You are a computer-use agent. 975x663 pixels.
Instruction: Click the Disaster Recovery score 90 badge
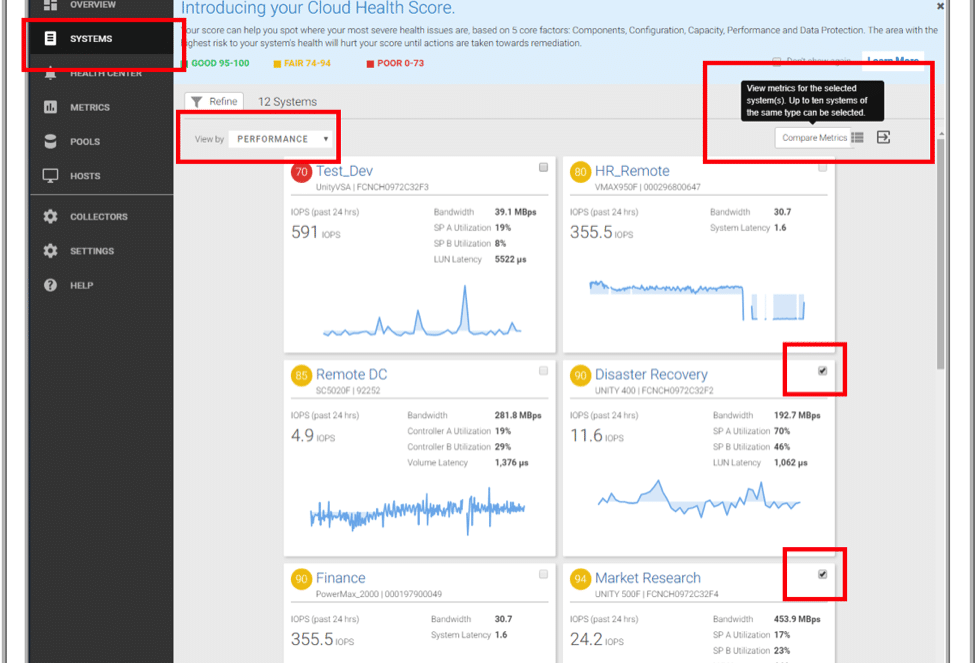580,375
